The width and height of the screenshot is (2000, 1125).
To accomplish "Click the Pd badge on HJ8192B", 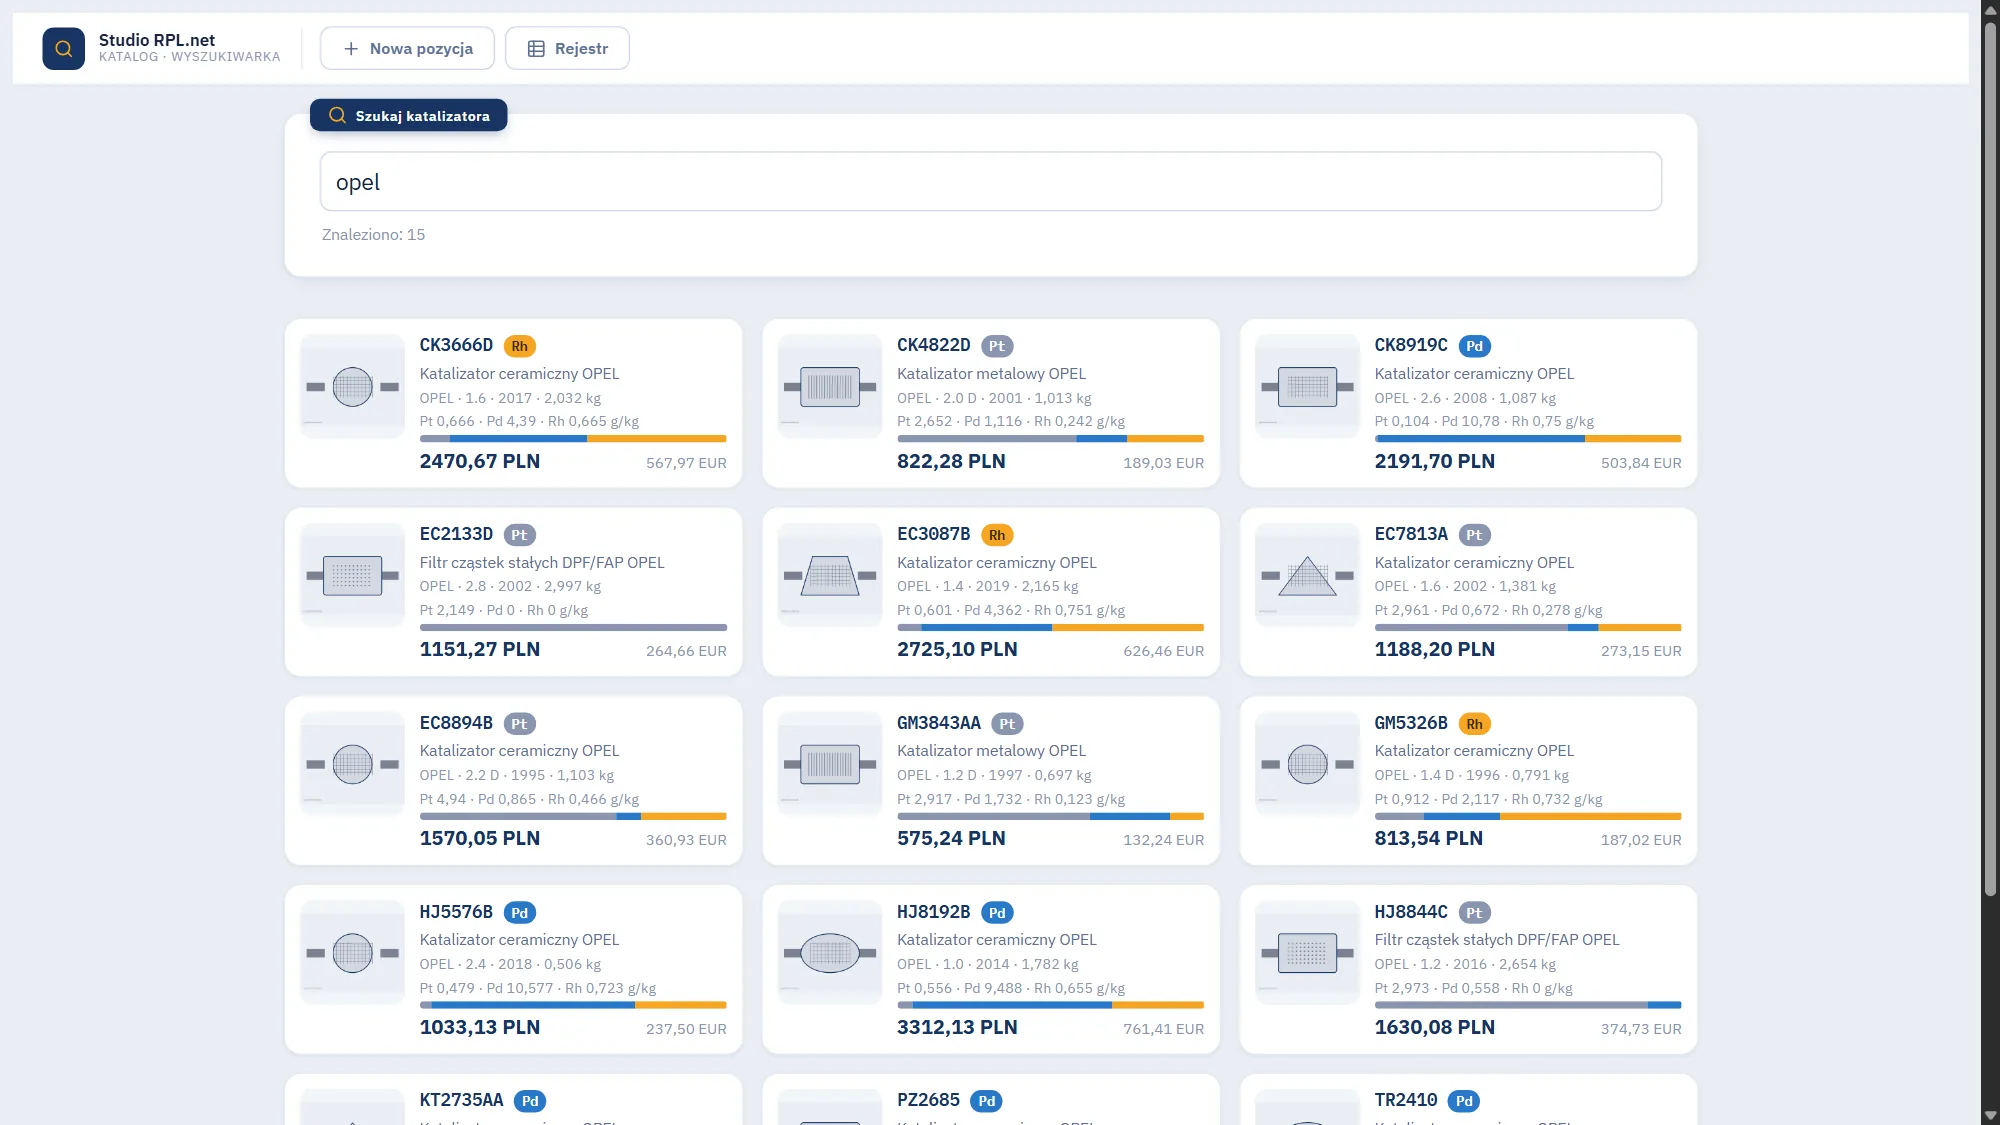I will pos(997,912).
